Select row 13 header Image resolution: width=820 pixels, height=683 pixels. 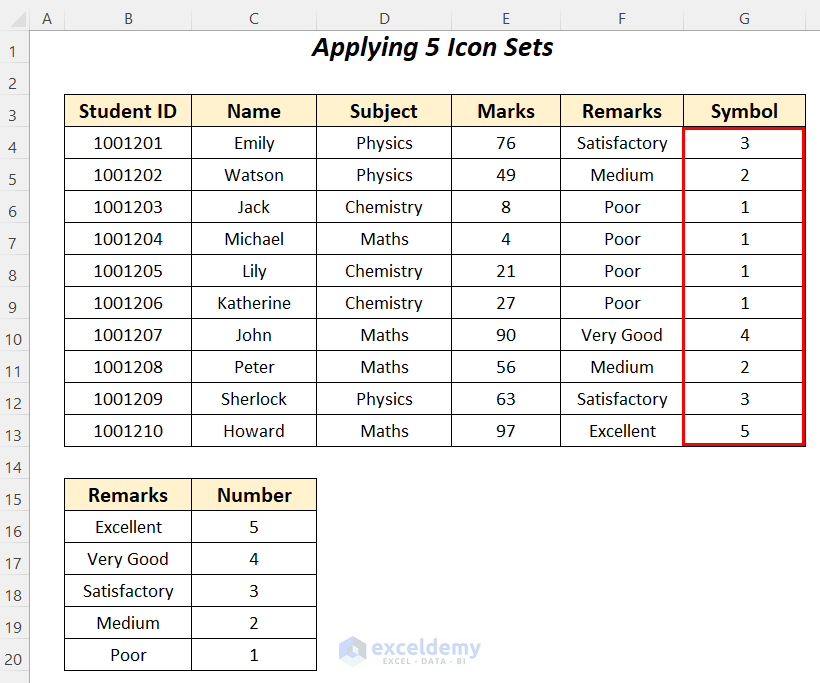(14, 431)
